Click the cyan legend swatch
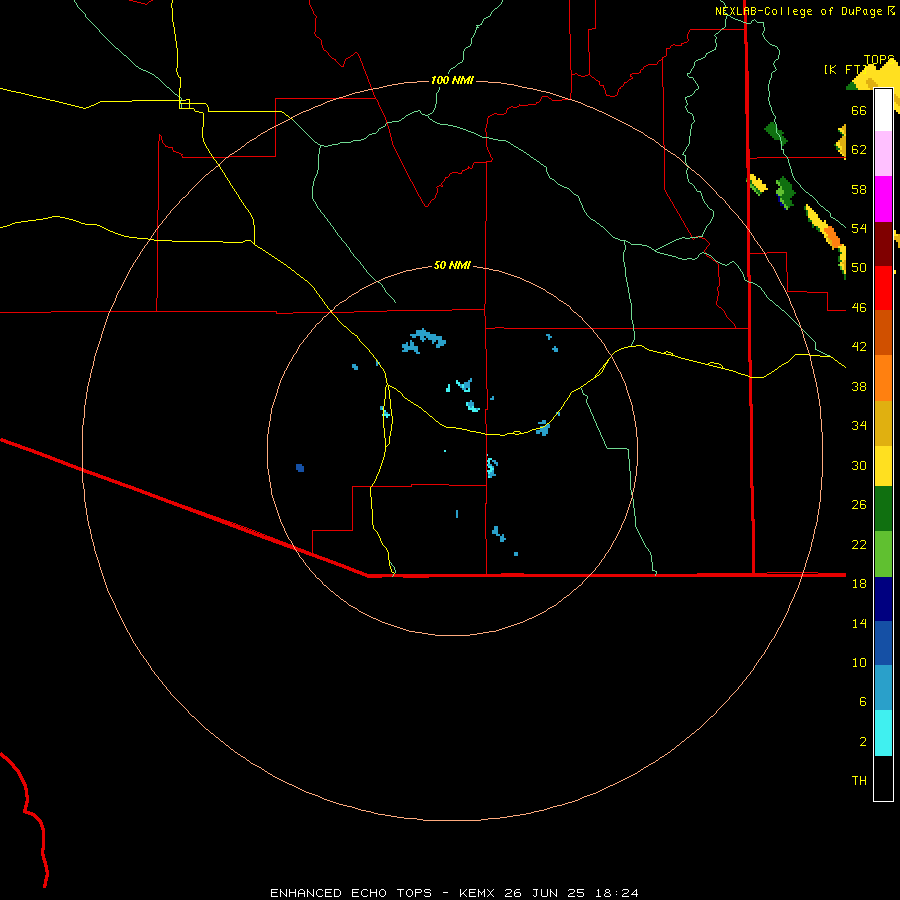 tap(883, 733)
